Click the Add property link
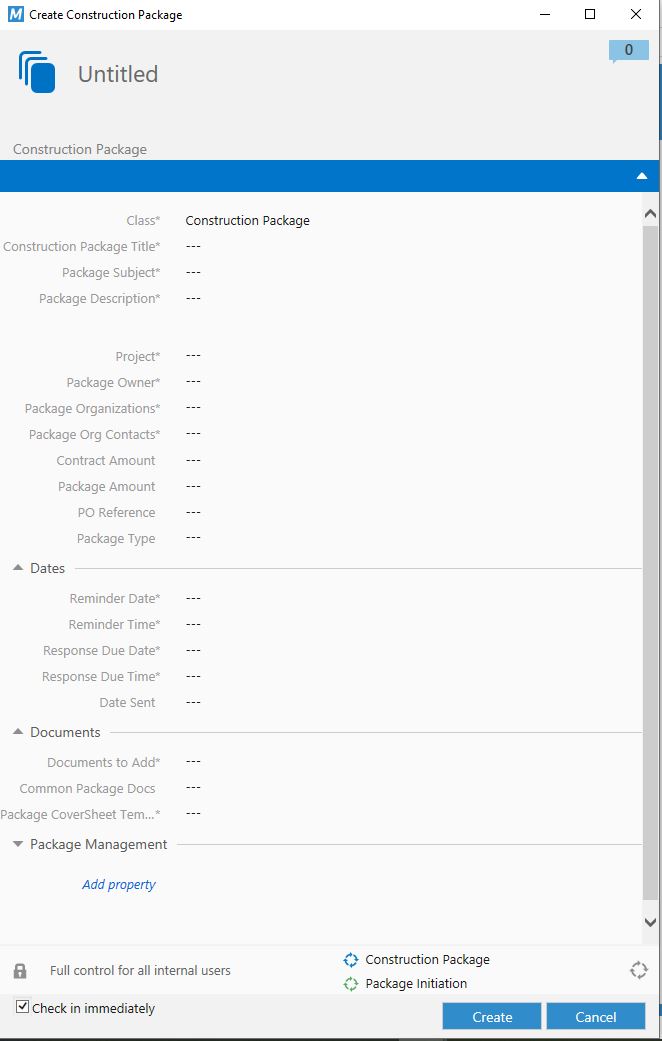Image resolution: width=662 pixels, height=1041 pixels. click(x=119, y=885)
